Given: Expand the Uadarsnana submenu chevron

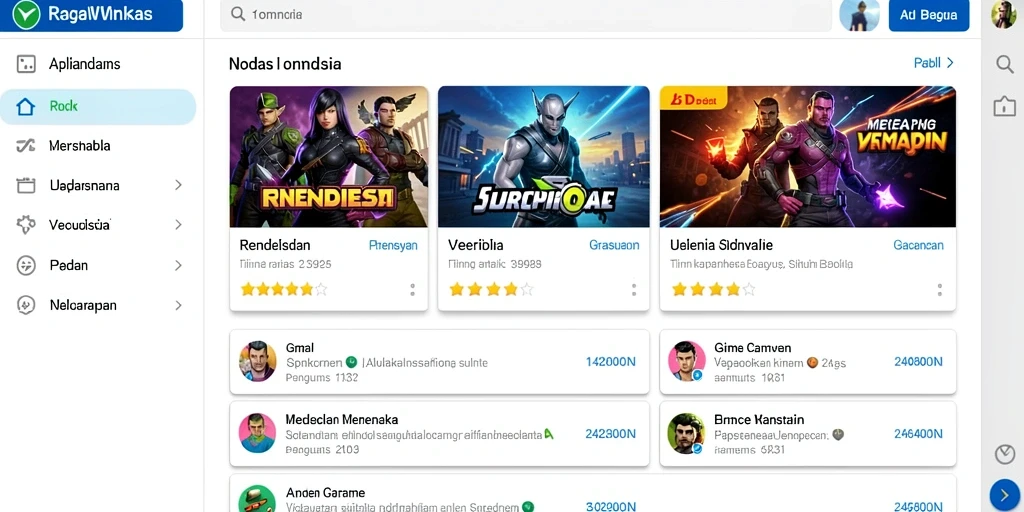Looking at the screenshot, I should (178, 185).
